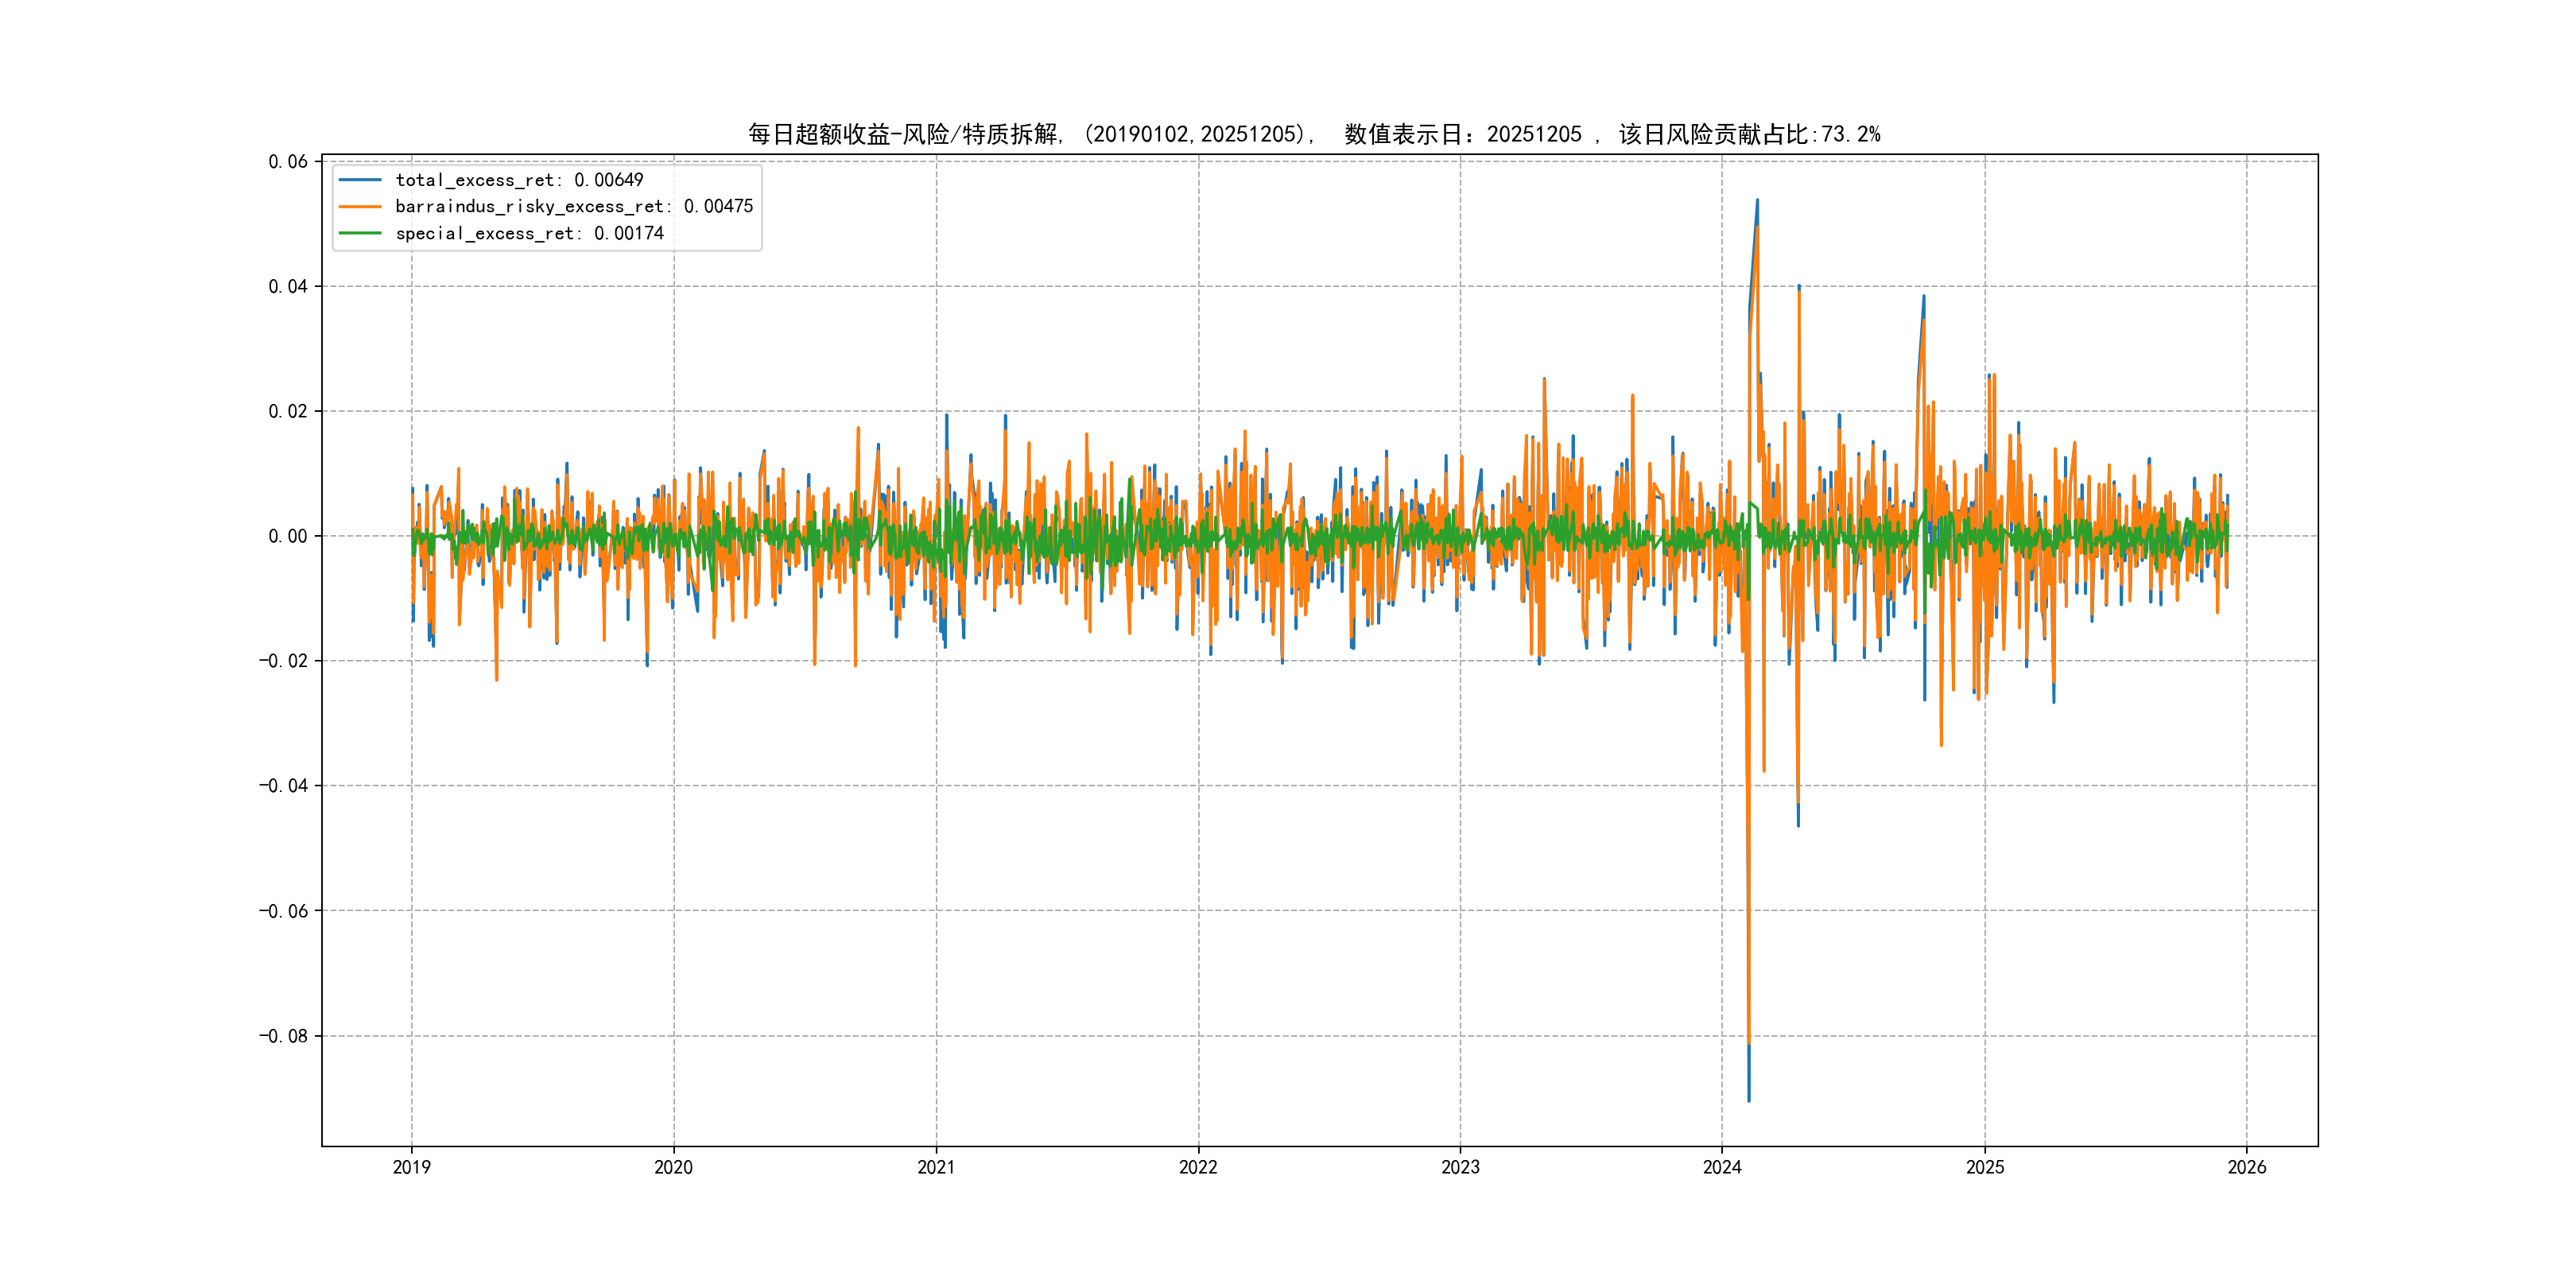Image resolution: width=2576 pixels, height=1288 pixels.
Task: Click the 2019 x-axis tick label
Action: (x=411, y=1167)
